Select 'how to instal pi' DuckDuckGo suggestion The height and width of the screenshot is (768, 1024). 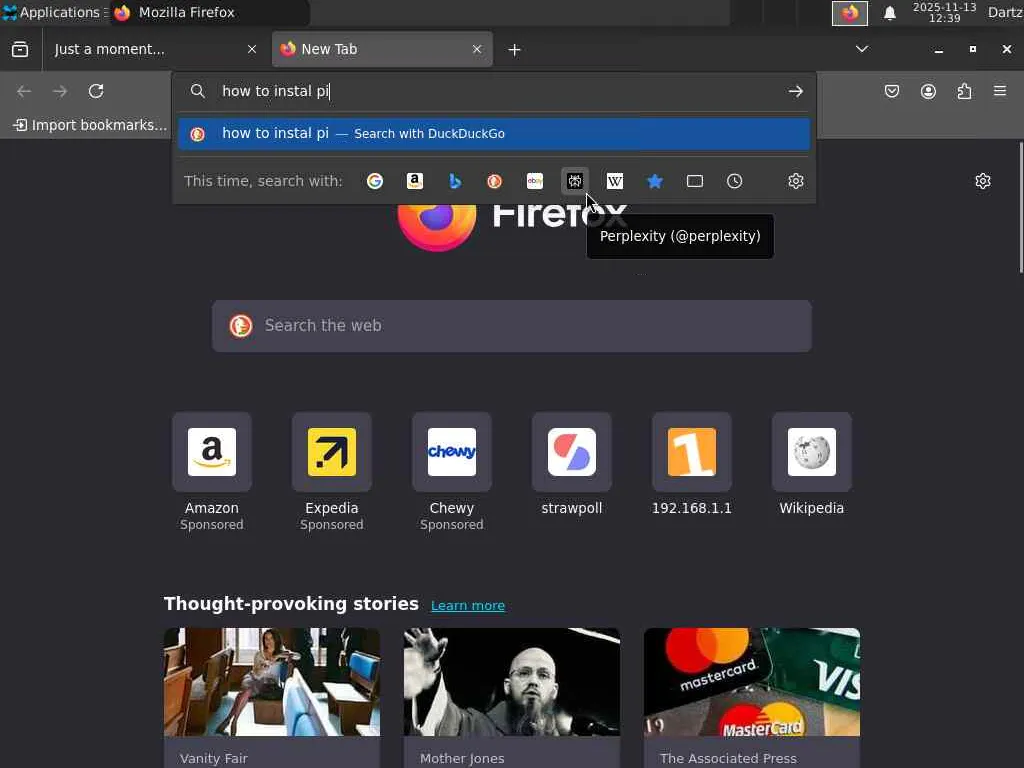pyautogui.click(x=494, y=133)
